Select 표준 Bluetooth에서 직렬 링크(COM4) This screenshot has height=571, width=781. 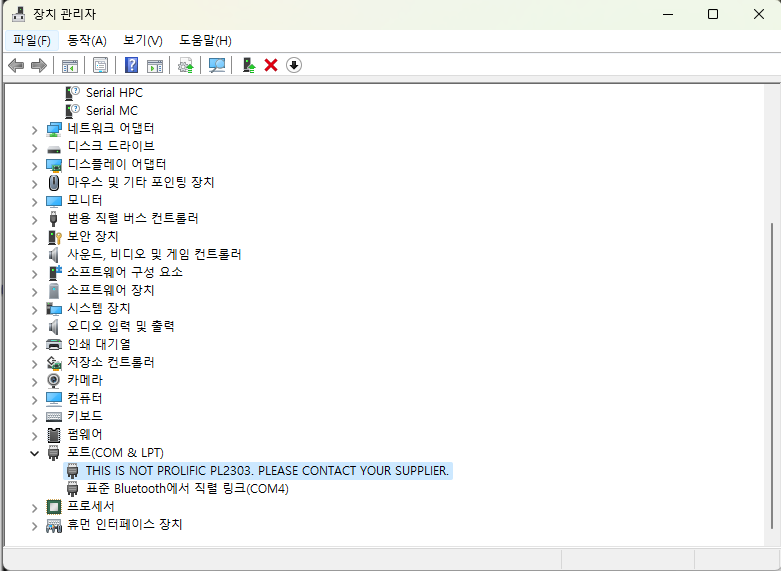(x=187, y=488)
